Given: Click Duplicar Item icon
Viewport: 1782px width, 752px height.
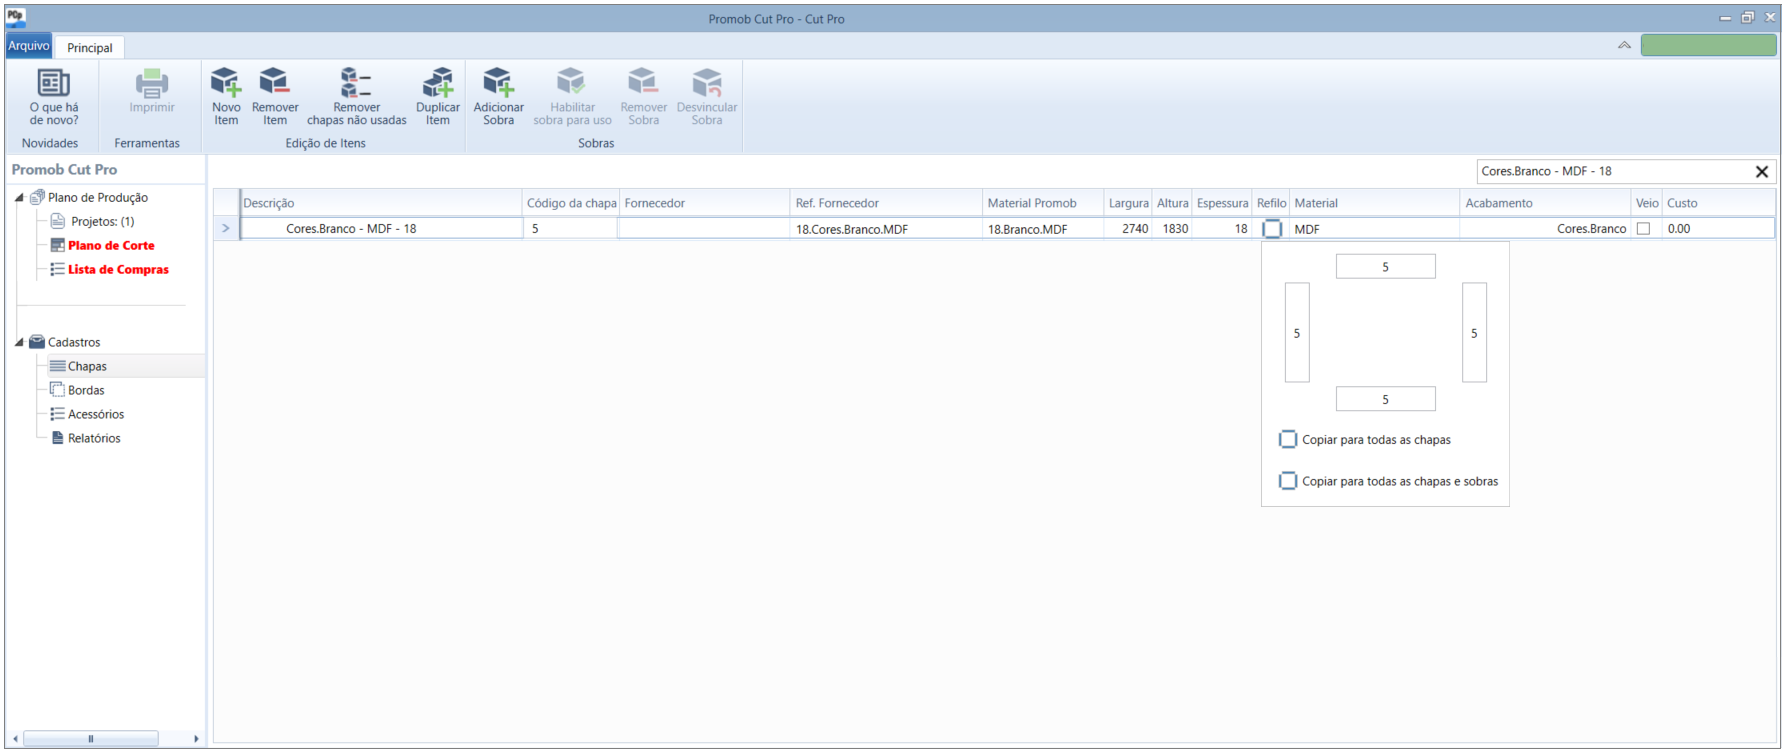Looking at the screenshot, I should coord(438,83).
